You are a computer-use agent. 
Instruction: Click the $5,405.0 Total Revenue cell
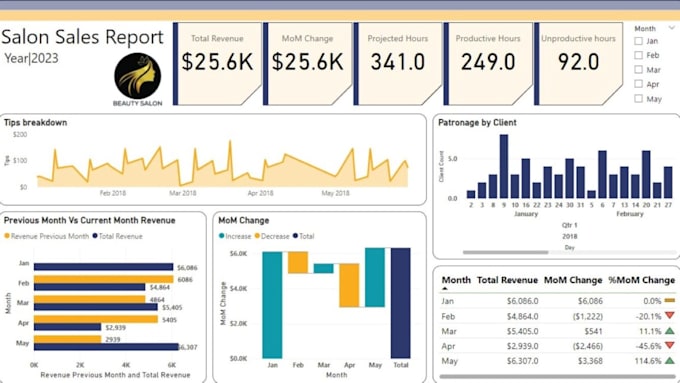[523, 331]
